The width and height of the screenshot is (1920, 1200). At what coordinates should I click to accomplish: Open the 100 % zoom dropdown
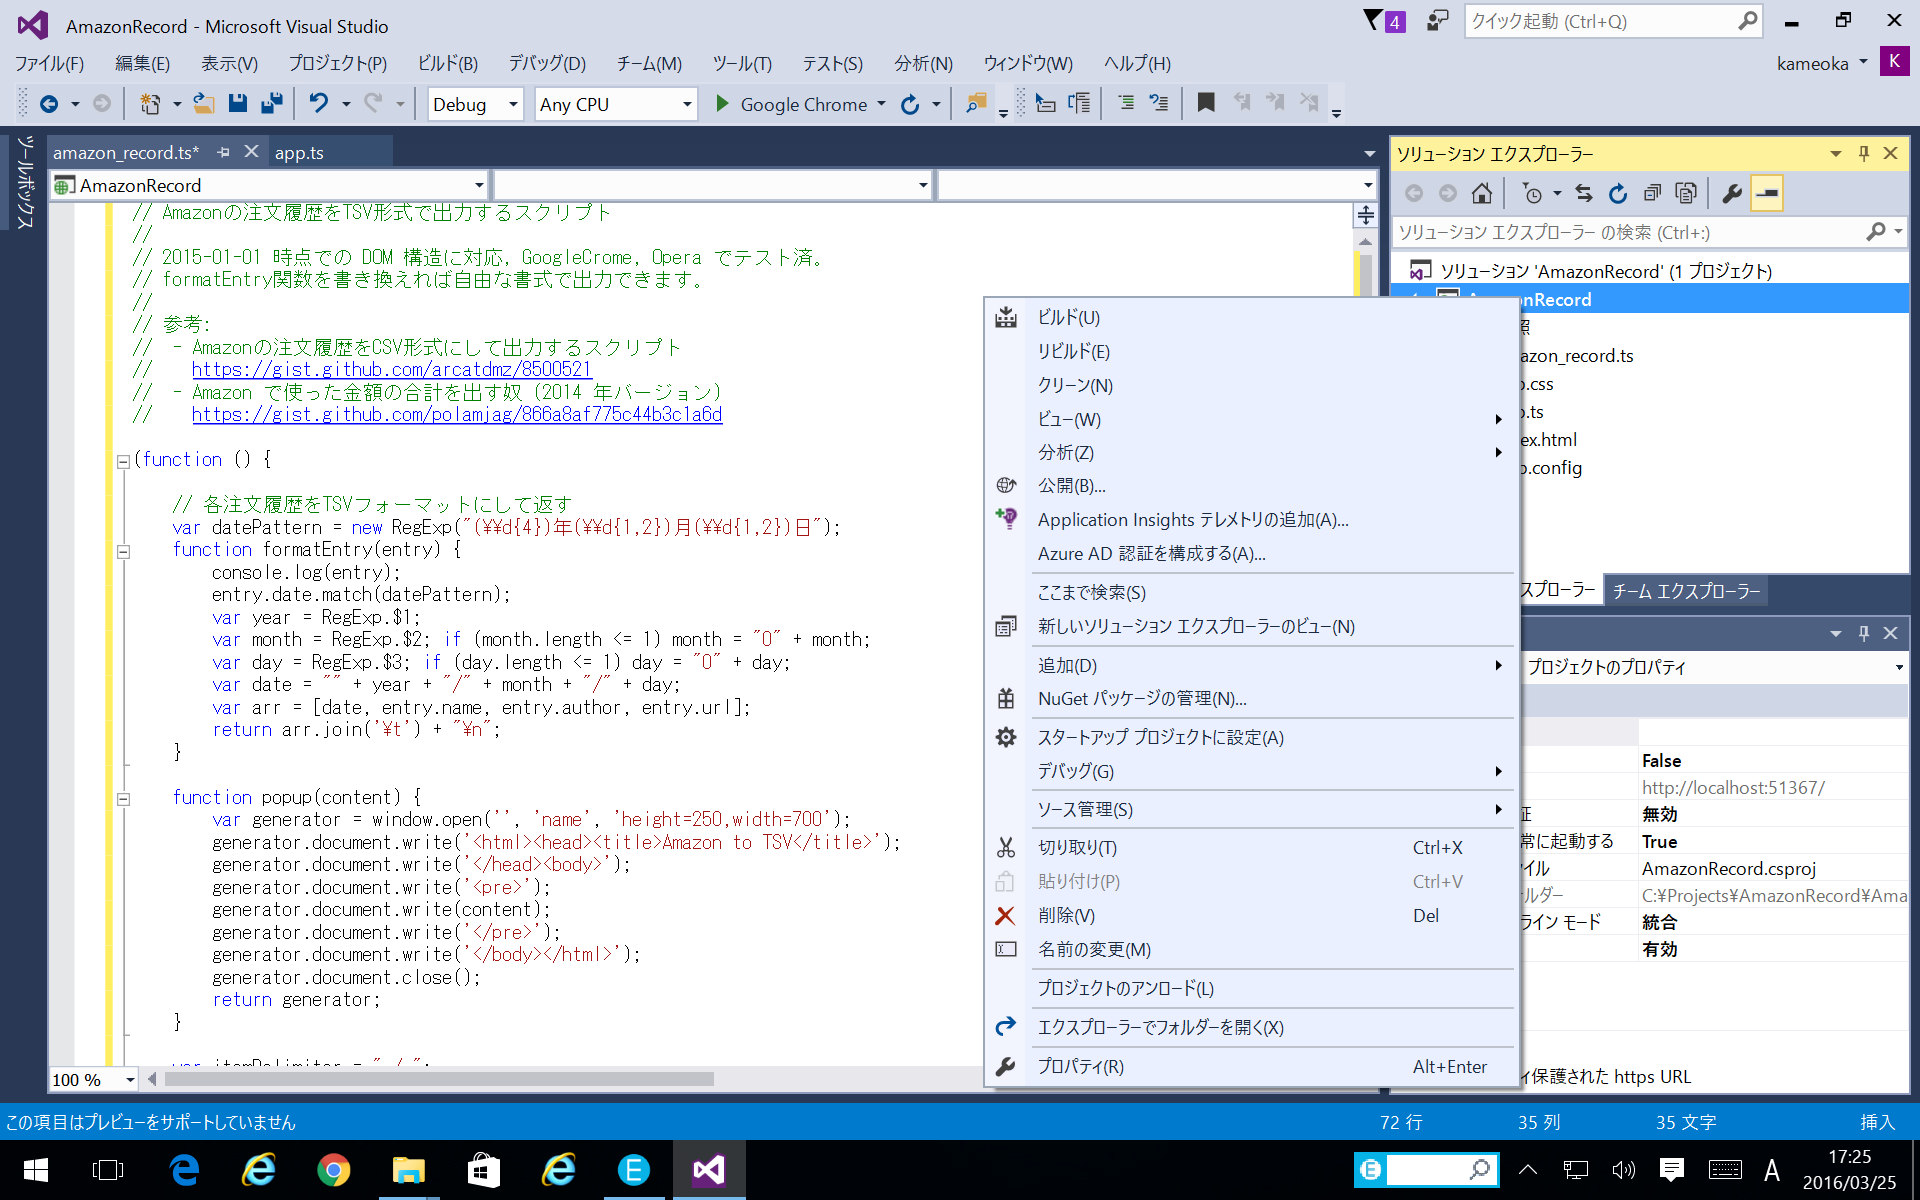coord(130,1080)
